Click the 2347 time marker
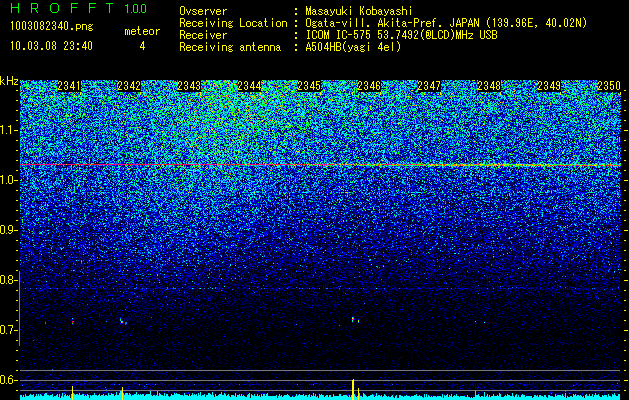 pos(429,86)
